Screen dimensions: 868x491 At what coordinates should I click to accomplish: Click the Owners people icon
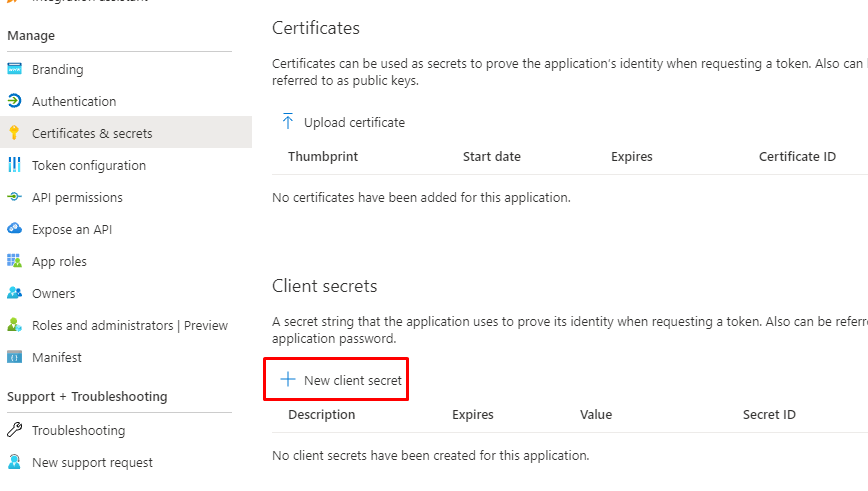14,293
